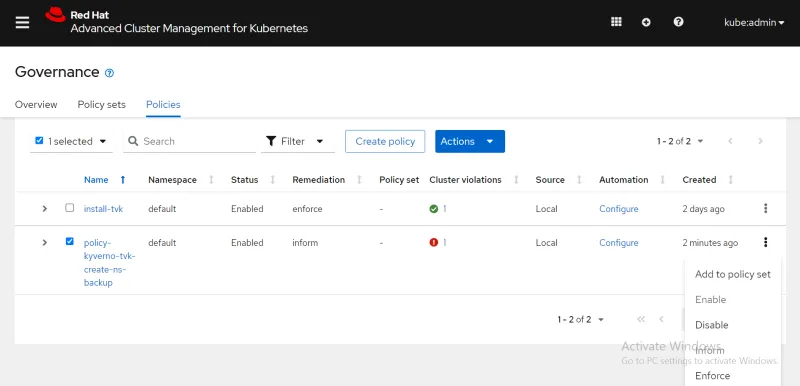Uncheck the policy-kyverno-tvk row checkbox
This screenshot has width=800, height=386.
69,241
